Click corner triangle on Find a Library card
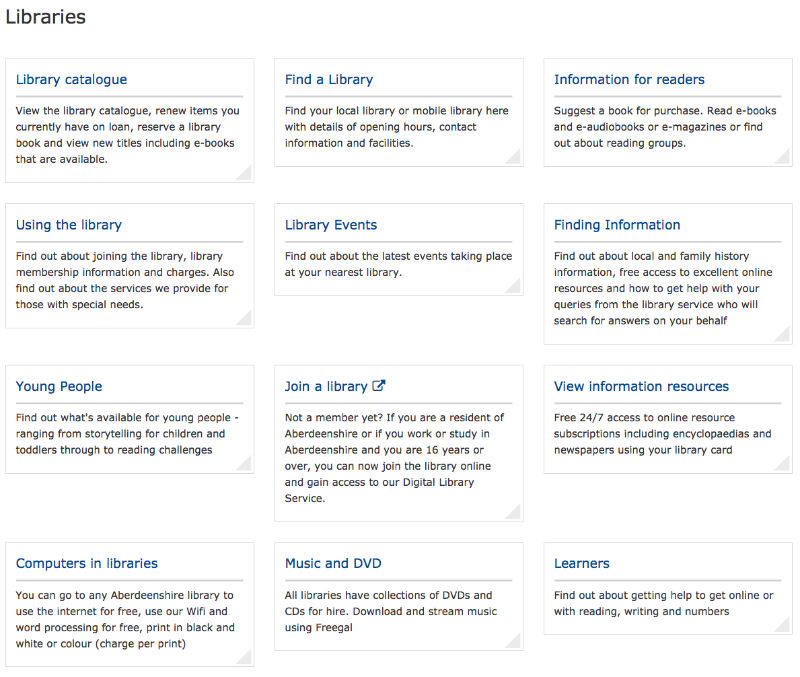The height and width of the screenshot is (677, 800). [x=513, y=157]
